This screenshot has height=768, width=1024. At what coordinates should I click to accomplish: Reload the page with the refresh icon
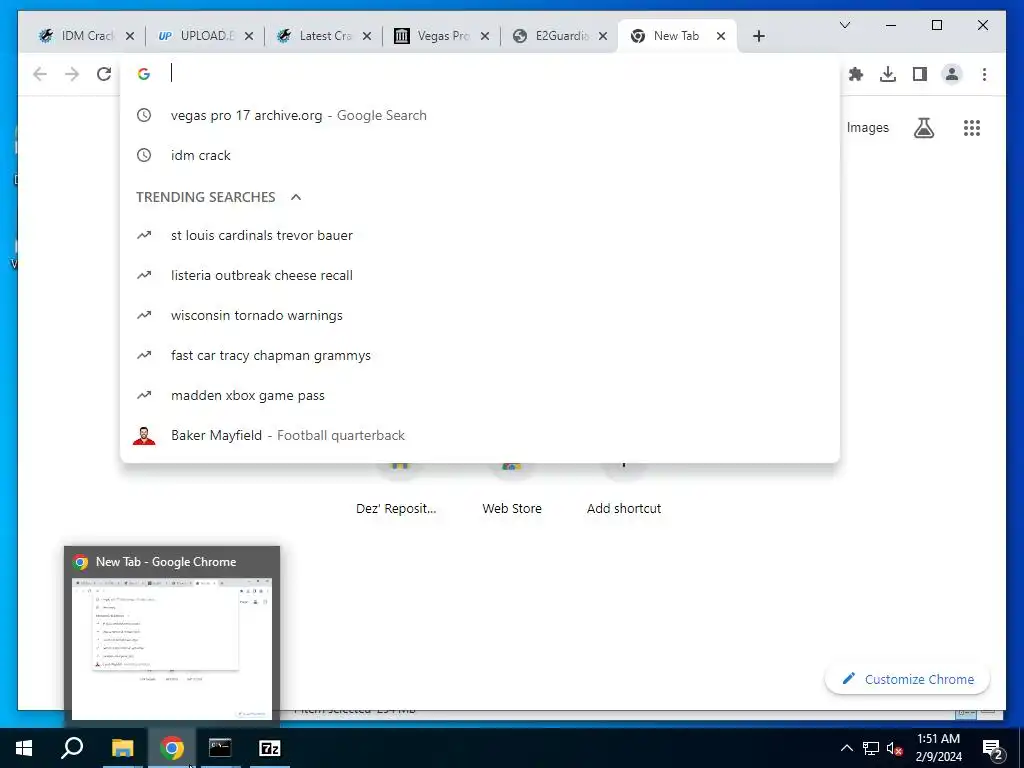pyautogui.click(x=104, y=74)
